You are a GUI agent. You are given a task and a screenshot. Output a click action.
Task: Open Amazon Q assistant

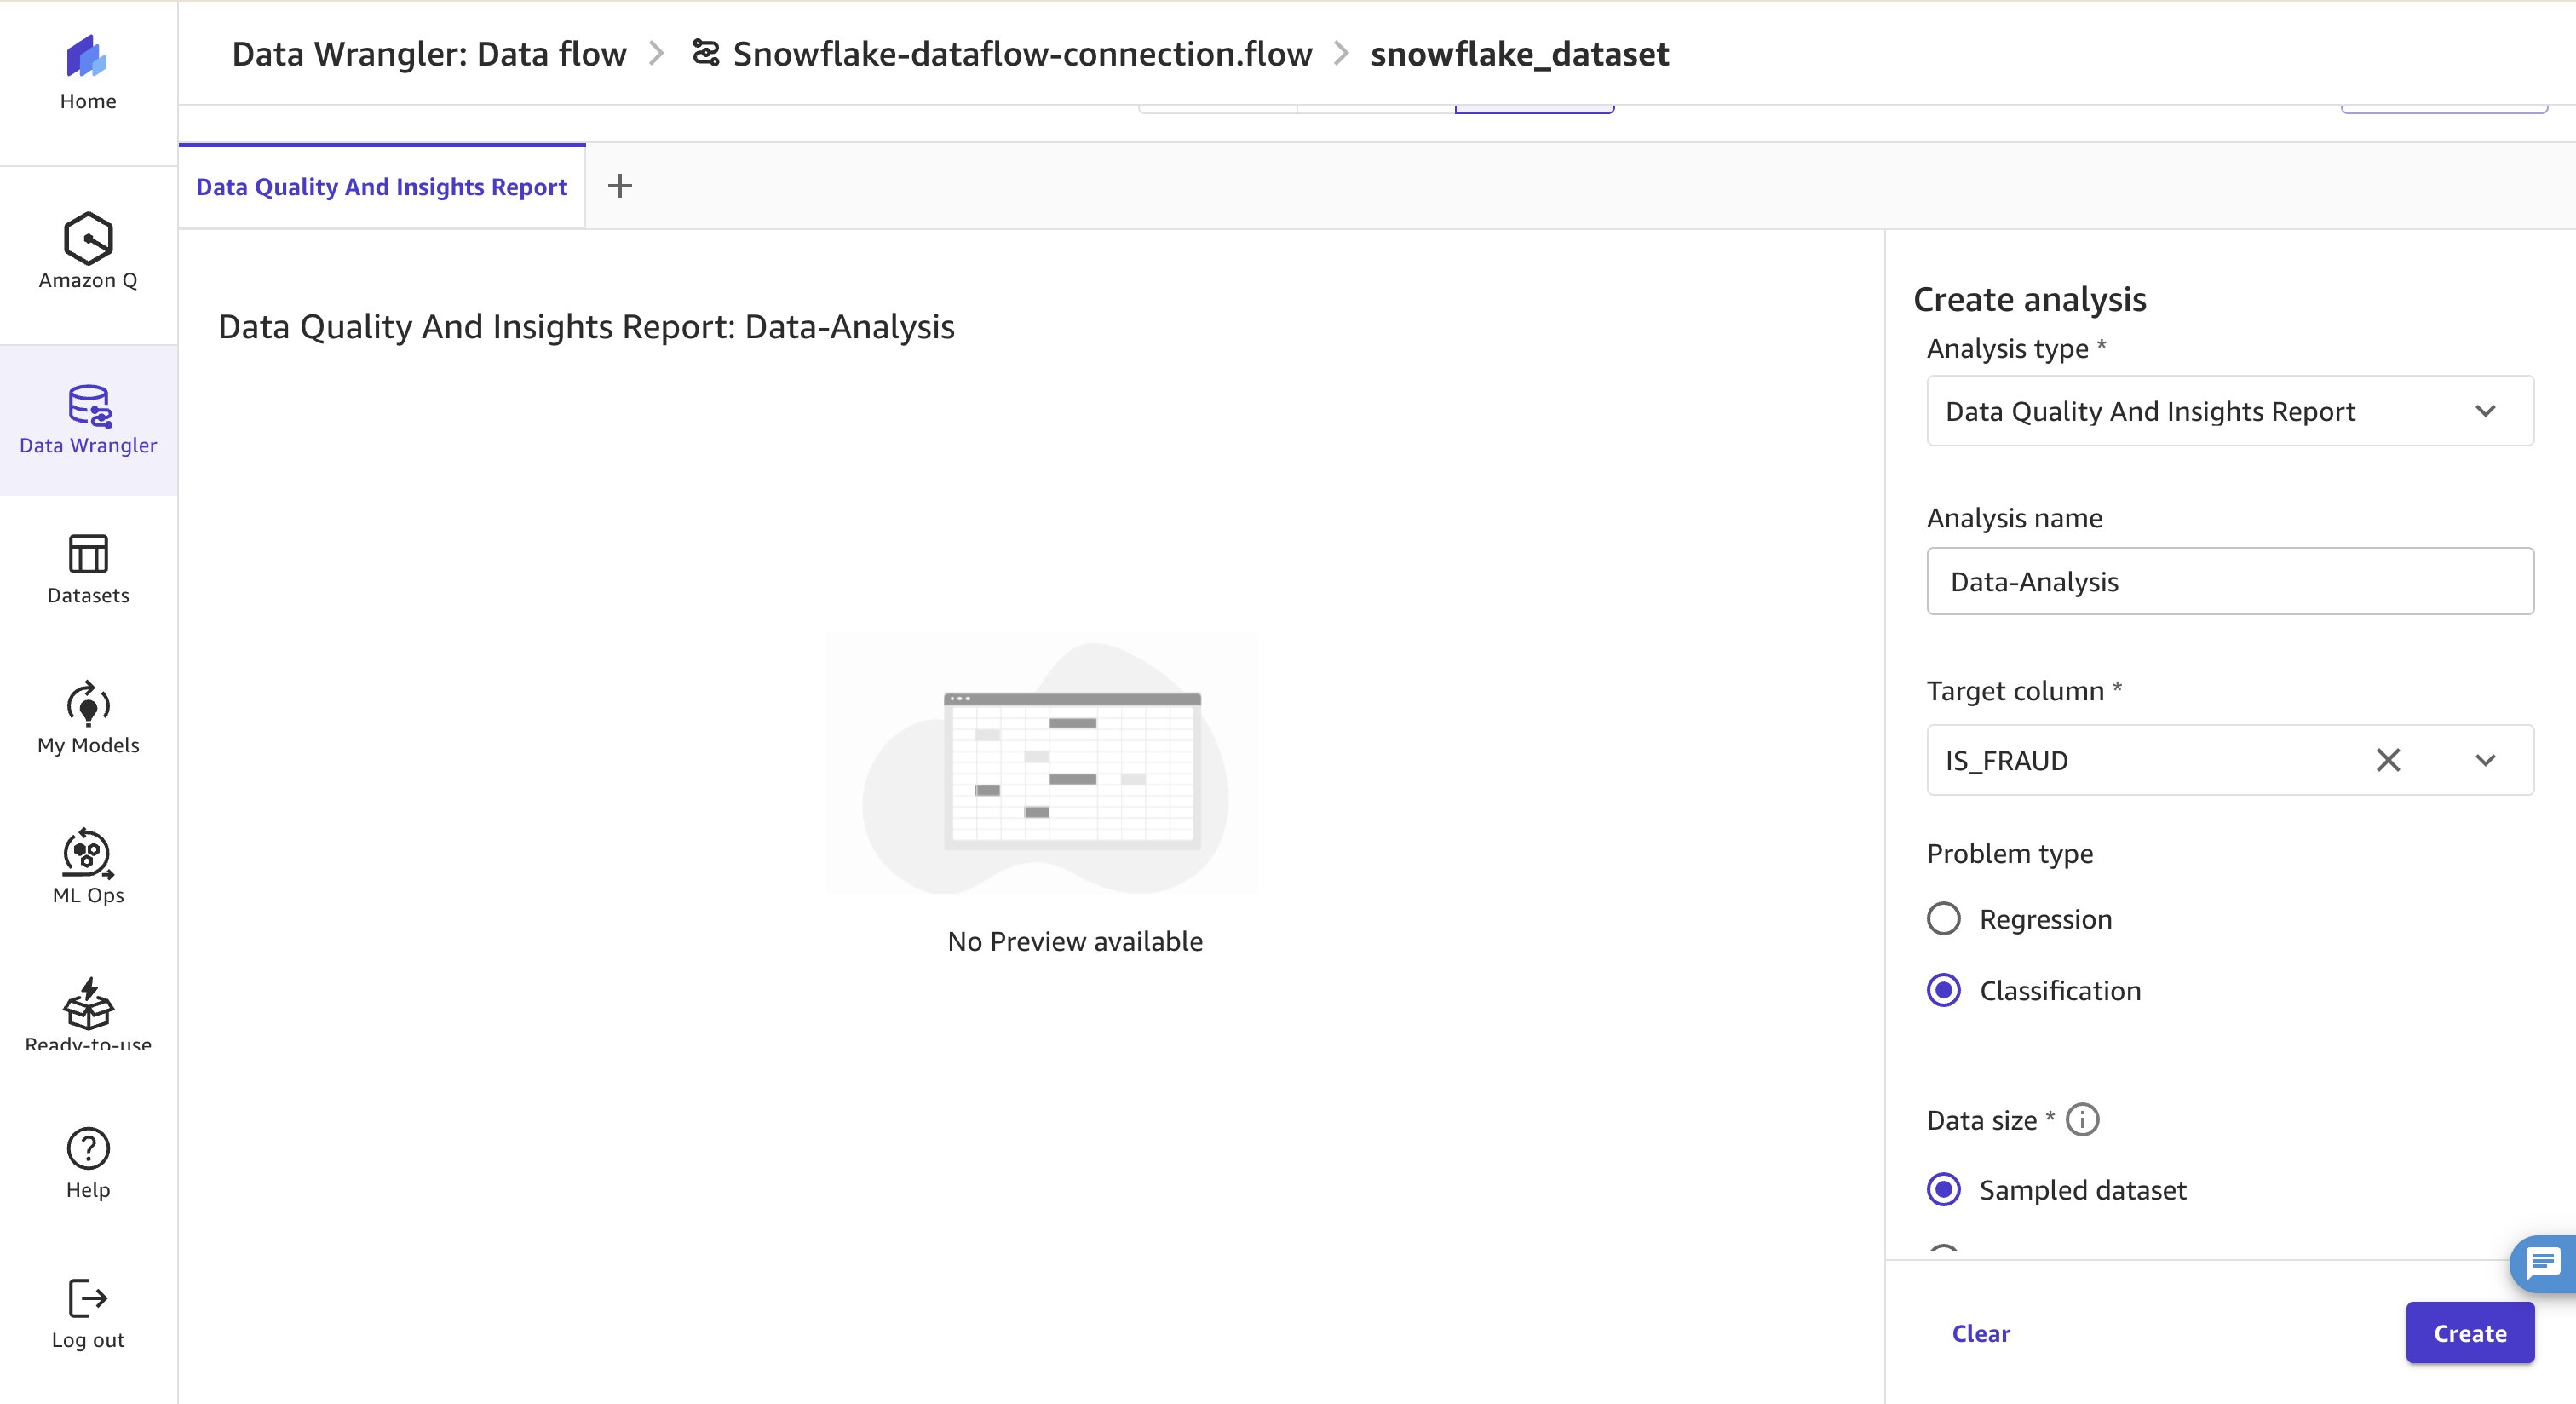pos(88,251)
